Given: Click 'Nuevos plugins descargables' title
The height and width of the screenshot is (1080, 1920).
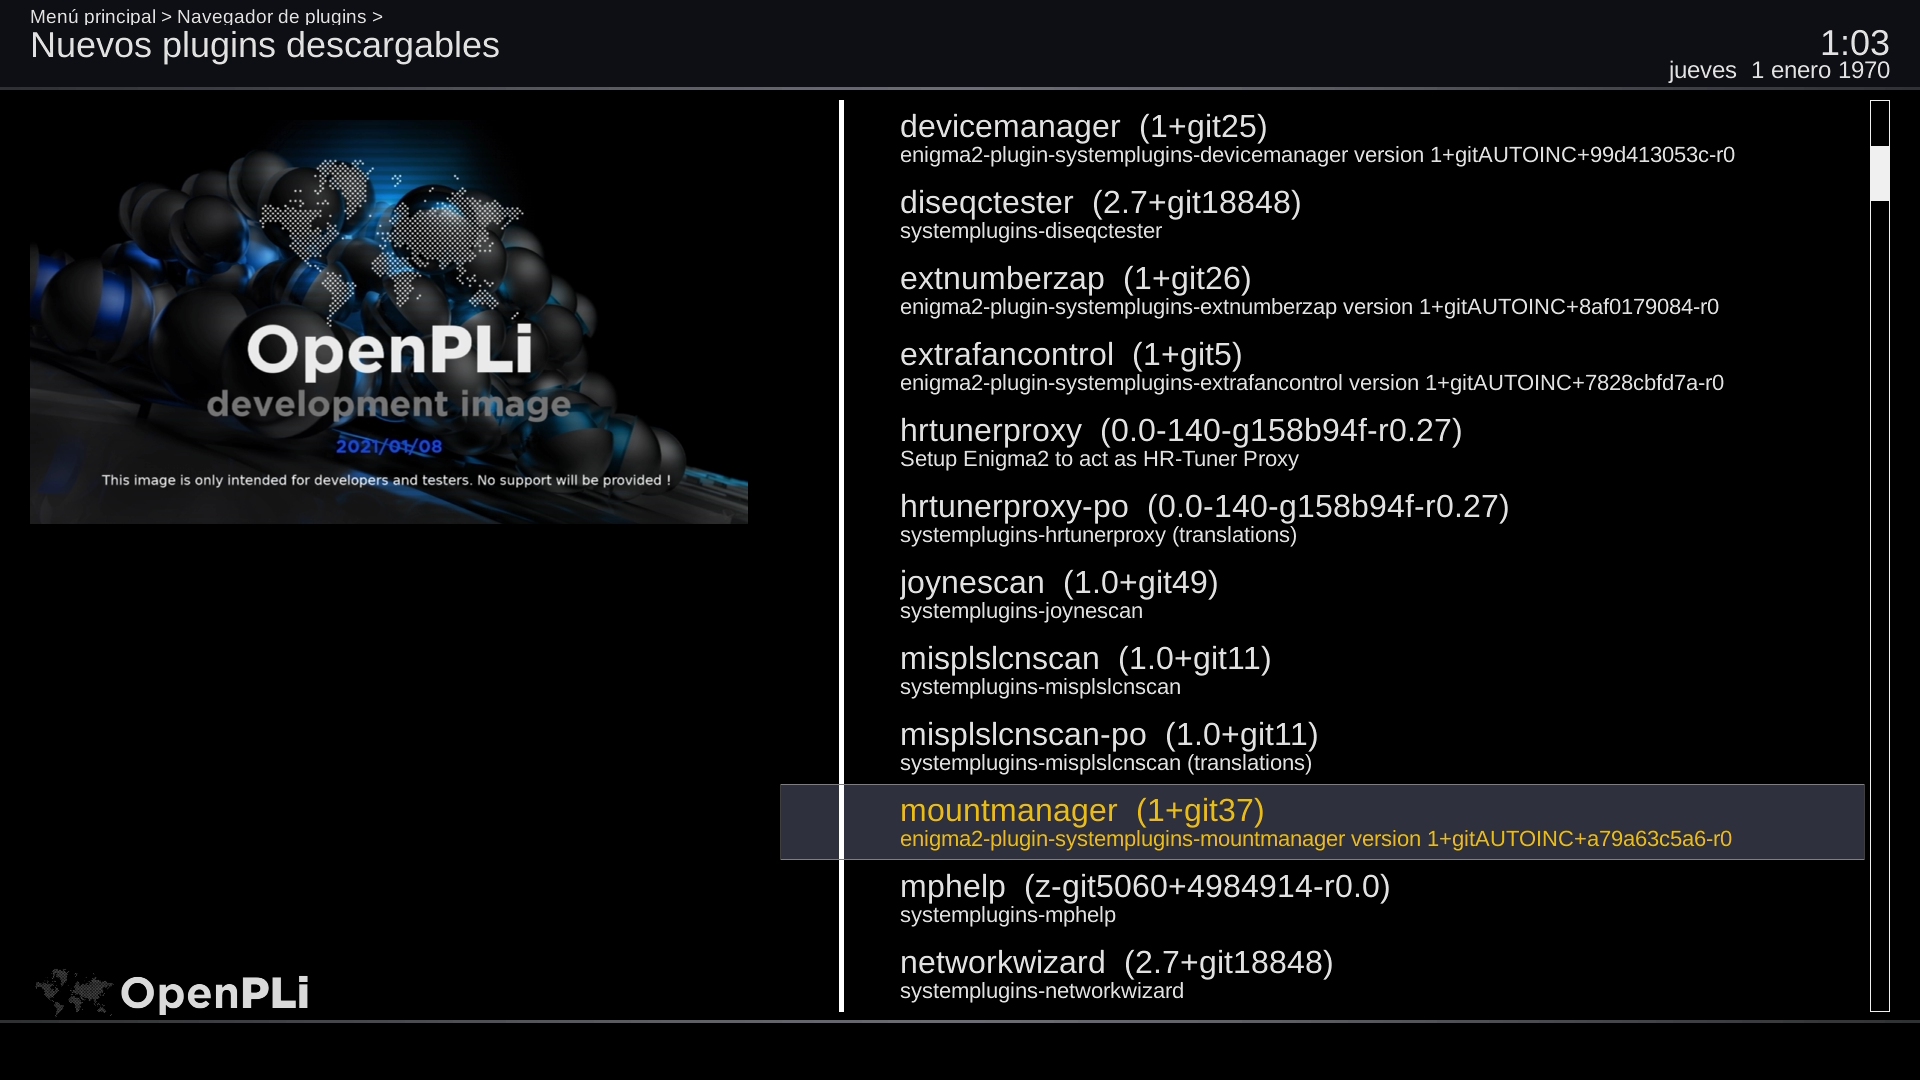Looking at the screenshot, I should (265, 46).
